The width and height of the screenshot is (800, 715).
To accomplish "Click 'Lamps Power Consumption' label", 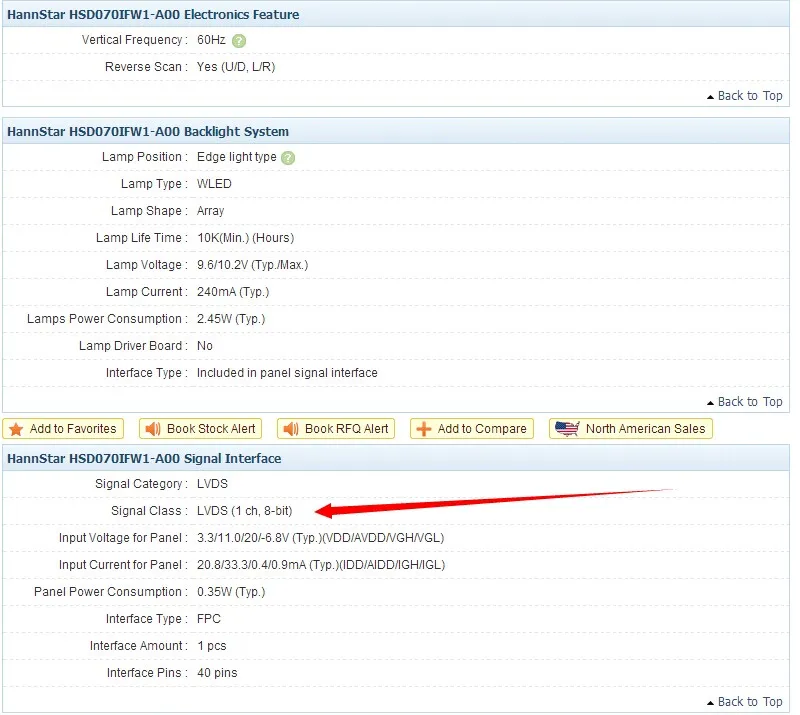I will [x=108, y=319].
